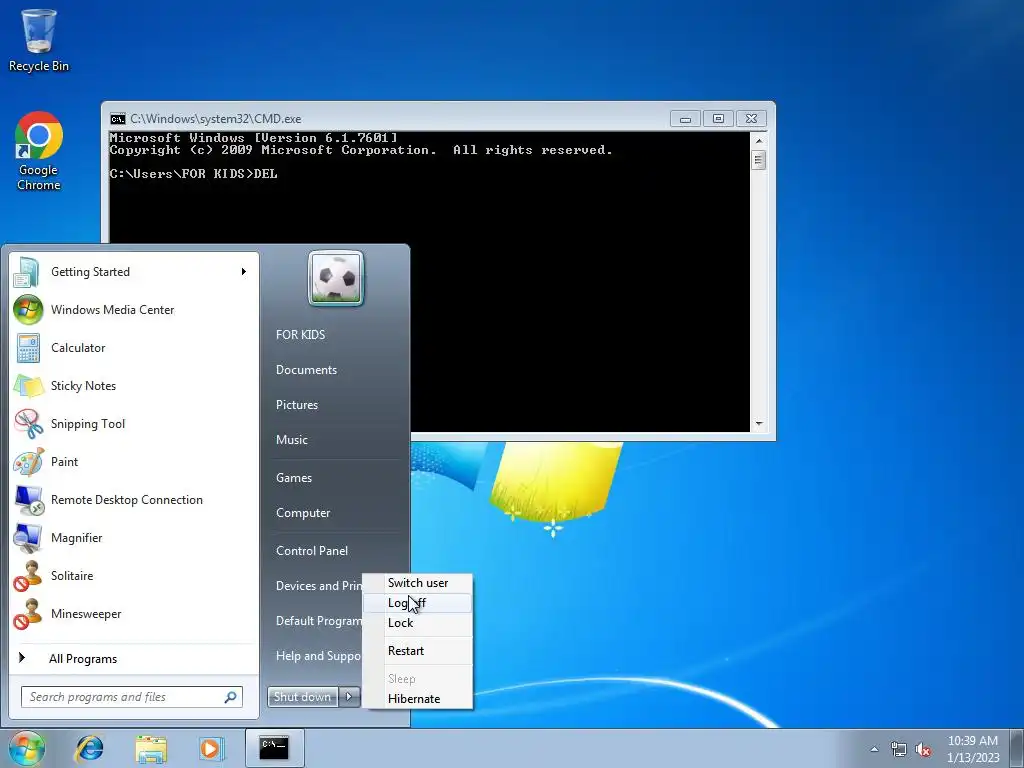The image size is (1024, 768).
Task: Click the Sticky Notes icon
Action: coord(28,385)
